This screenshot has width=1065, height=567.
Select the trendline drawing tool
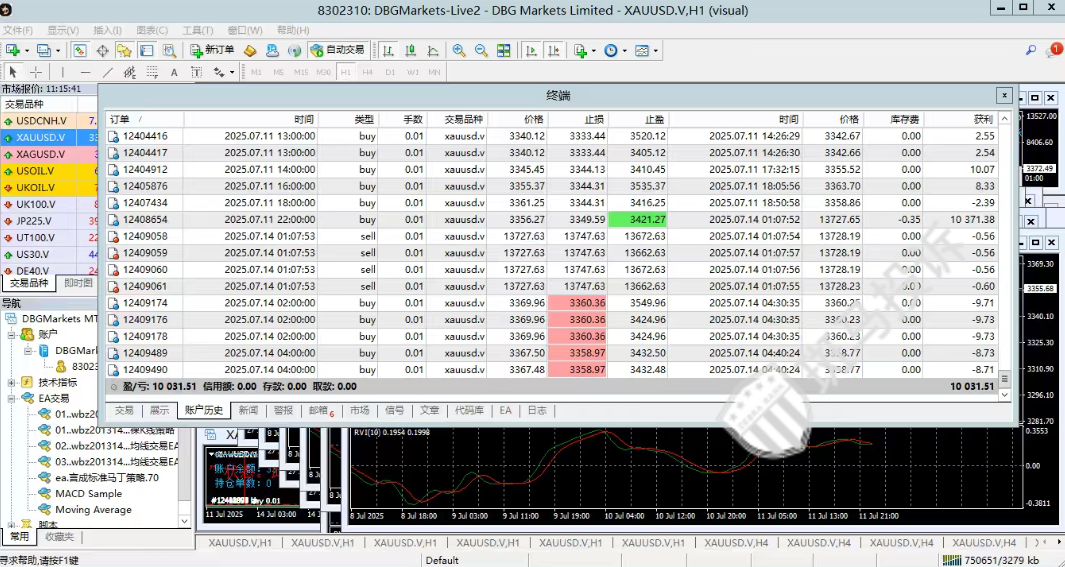point(107,72)
